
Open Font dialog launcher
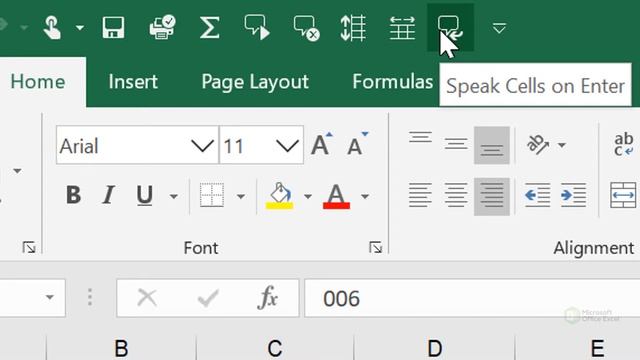[x=376, y=247]
